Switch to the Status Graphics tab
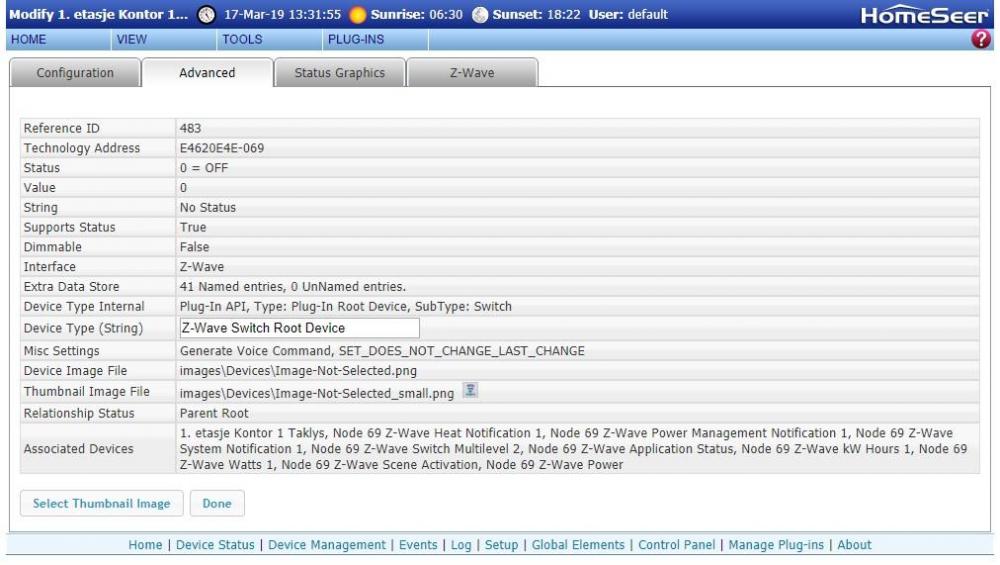This screenshot has width=1000, height=565. [x=339, y=73]
